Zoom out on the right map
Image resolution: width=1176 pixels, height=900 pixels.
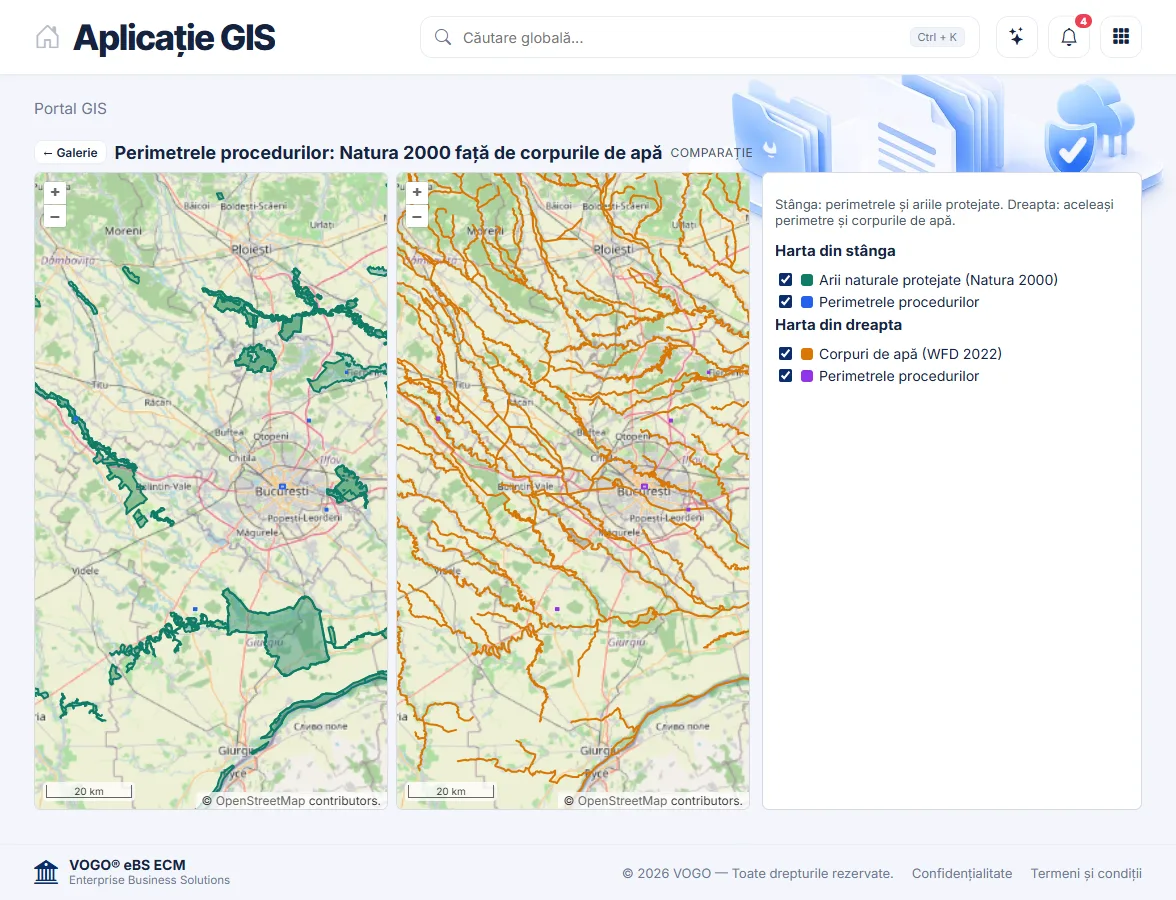tap(417, 216)
